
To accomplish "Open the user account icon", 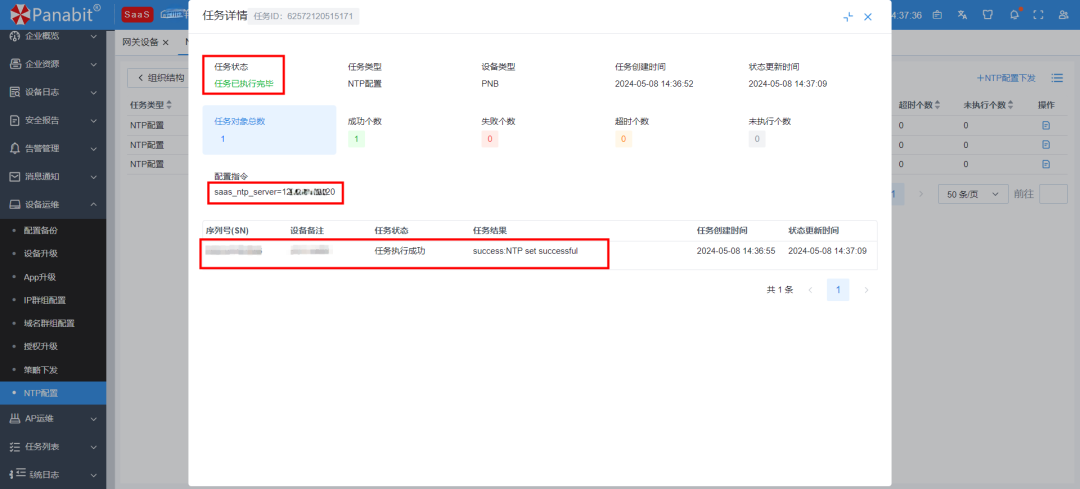I will pos(1064,14).
